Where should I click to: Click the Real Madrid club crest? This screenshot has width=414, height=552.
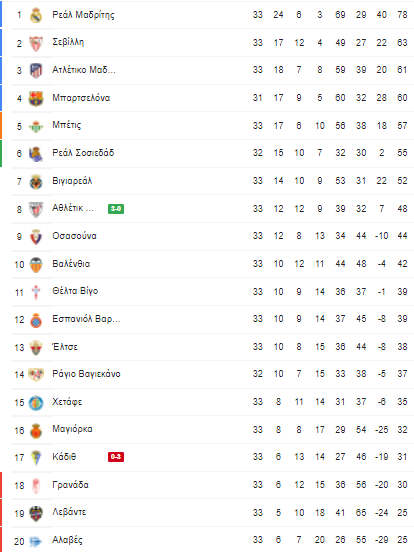(x=36, y=15)
